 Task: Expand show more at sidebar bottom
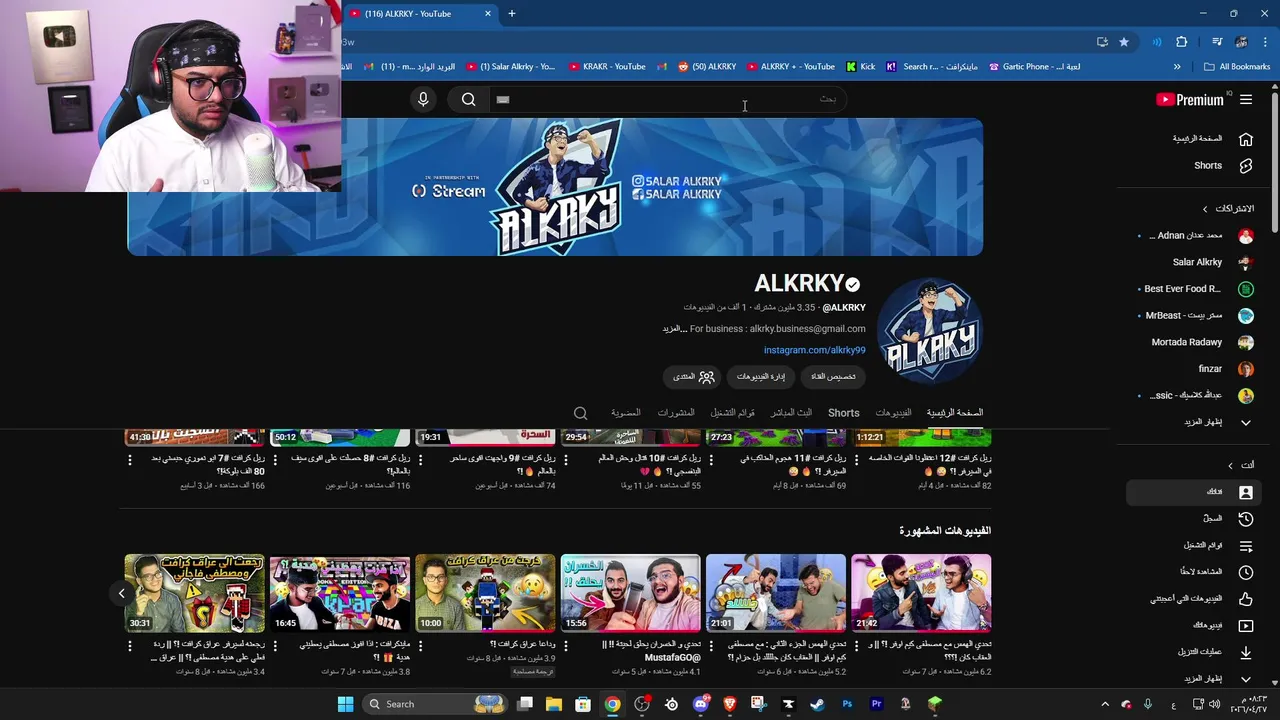1194,679
